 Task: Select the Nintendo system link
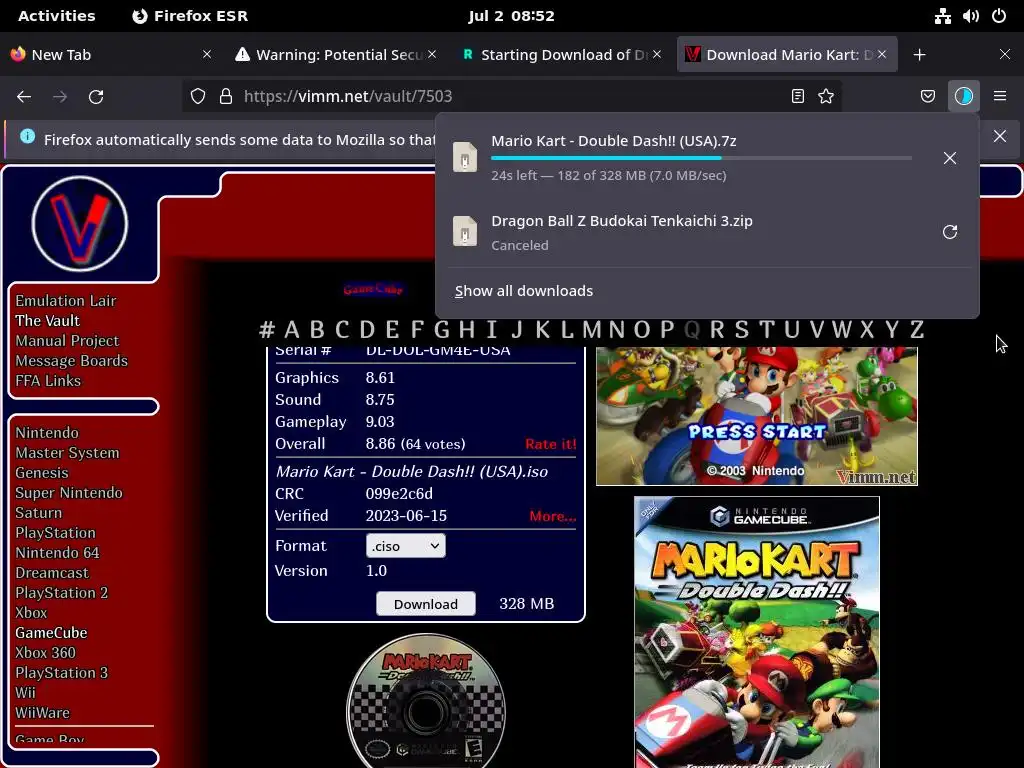[47, 433]
